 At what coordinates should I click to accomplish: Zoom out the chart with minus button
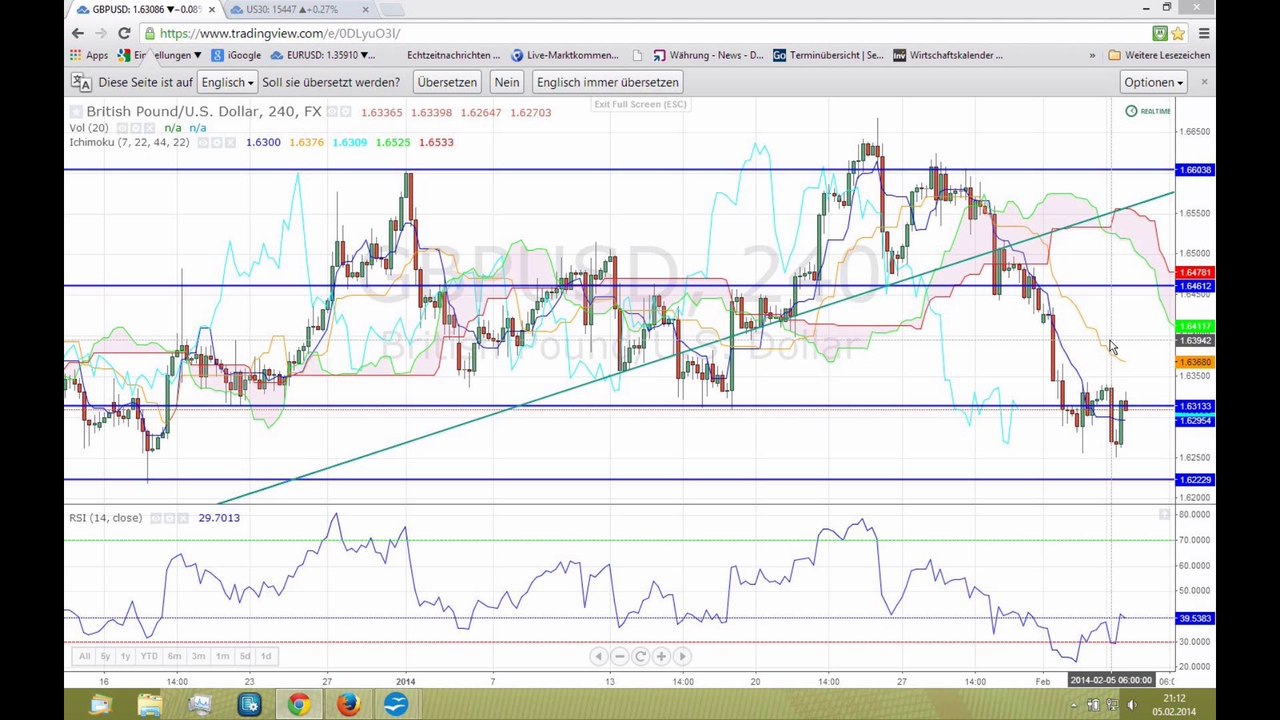pyautogui.click(x=619, y=656)
